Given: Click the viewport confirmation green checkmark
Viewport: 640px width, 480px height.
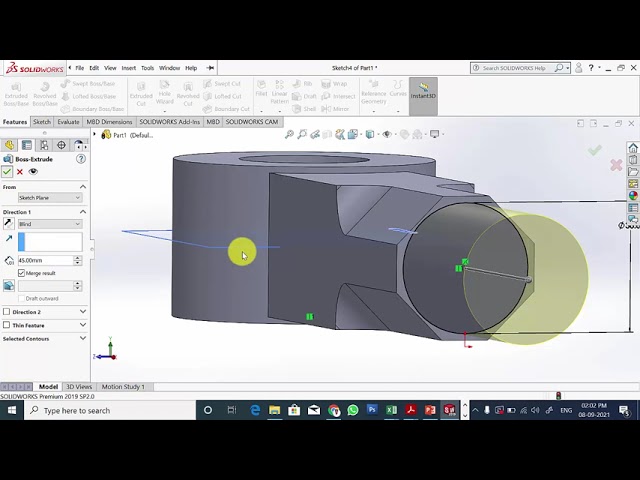Looking at the screenshot, I should point(595,150).
